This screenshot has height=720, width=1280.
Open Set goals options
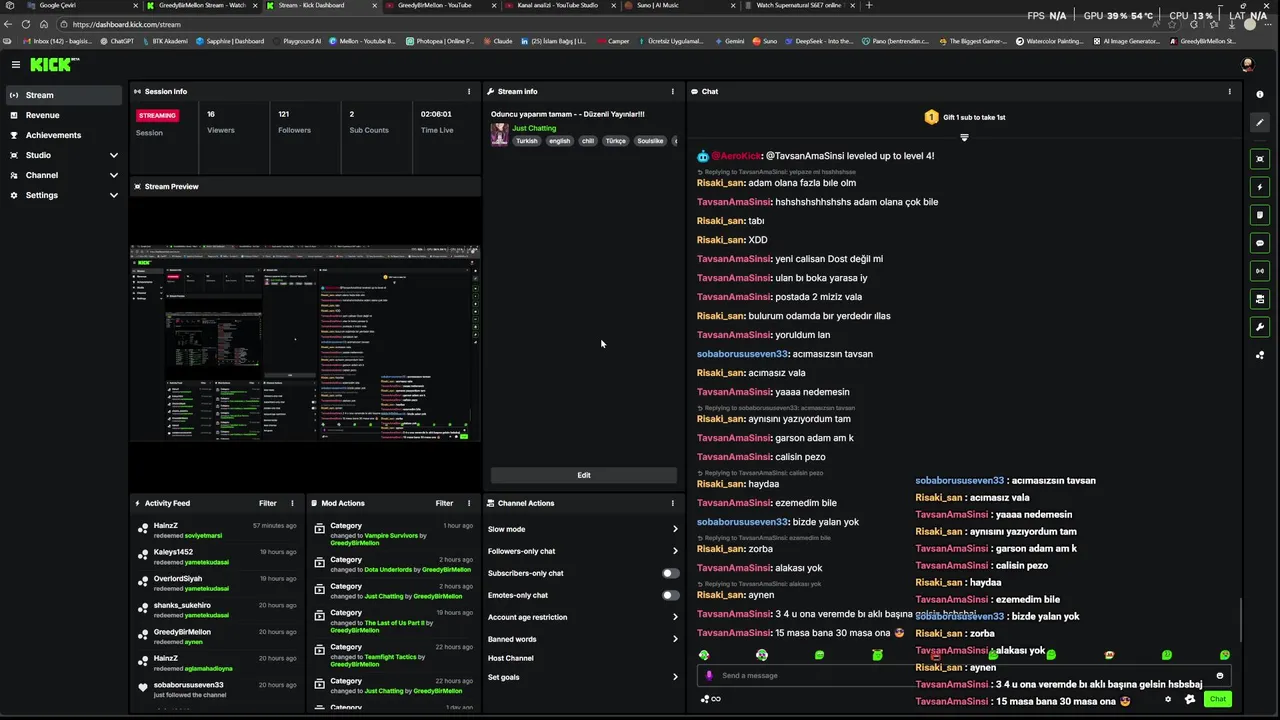coord(583,677)
